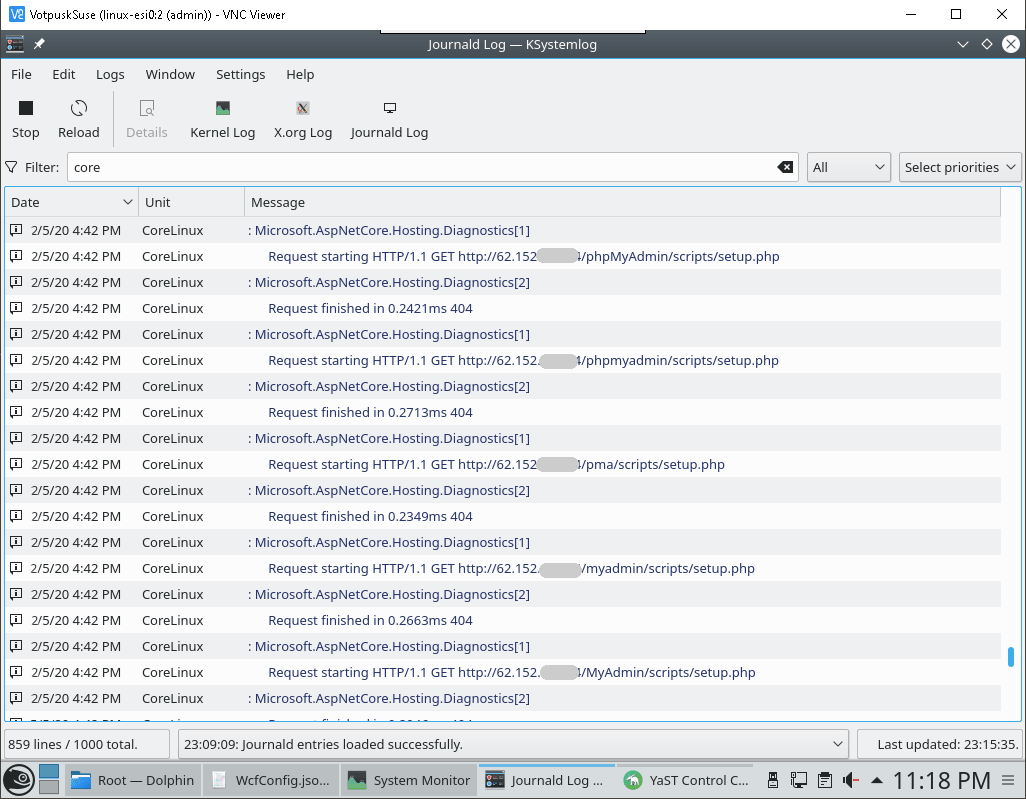The image size is (1026, 799).
Task: Click log entry icon for 0.2663ms request row
Action: [16, 620]
